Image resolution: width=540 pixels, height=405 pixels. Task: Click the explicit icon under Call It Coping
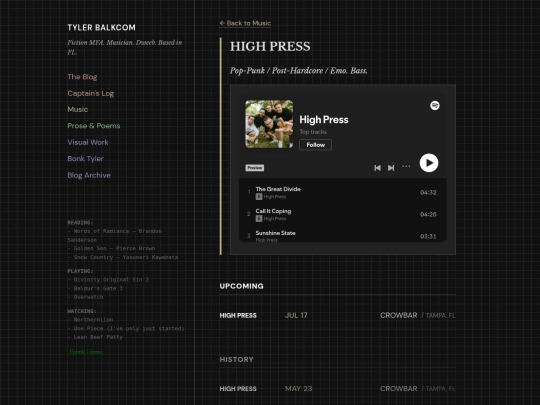[259, 219]
